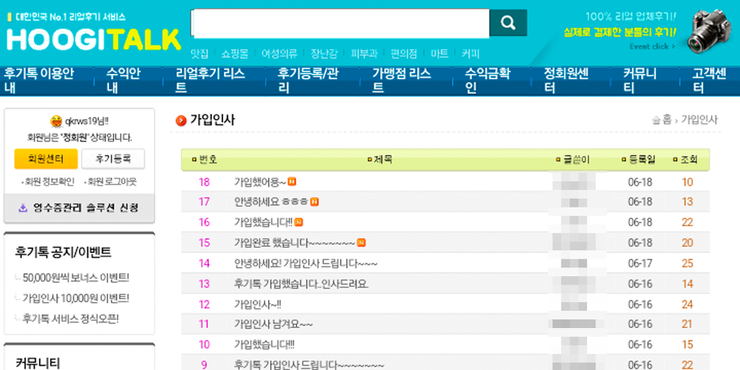Open post 안녕하세요! 가입인사 드립니다~~~

click(x=306, y=263)
